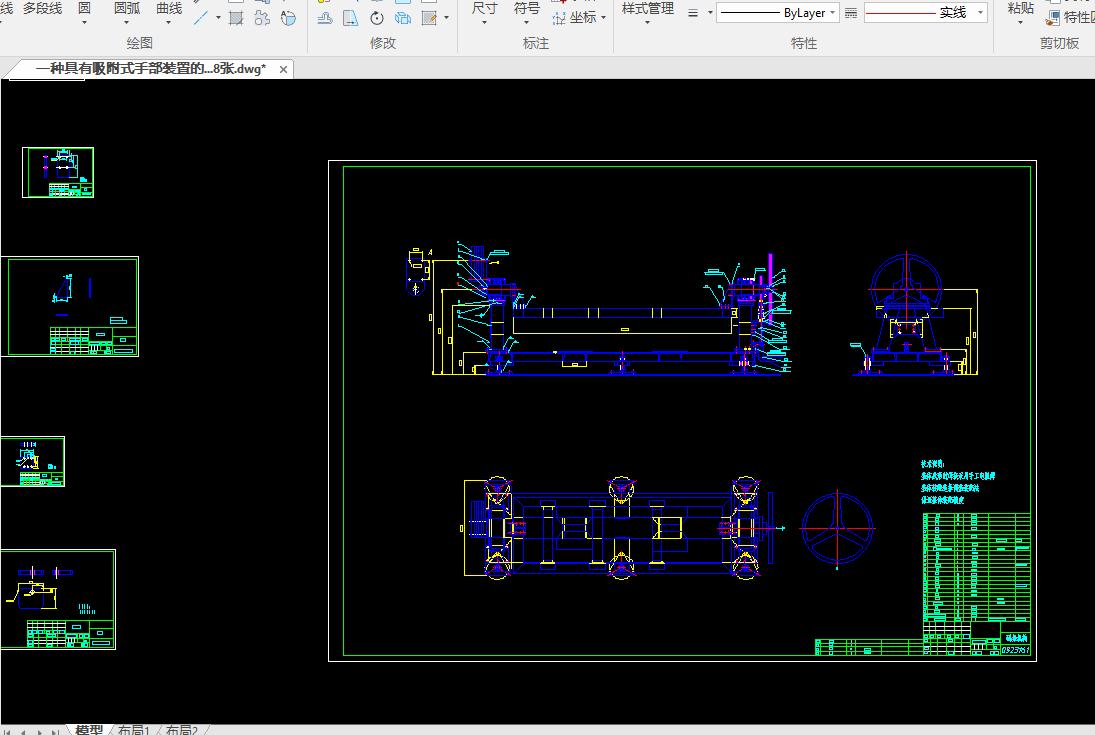This screenshot has height=735, width=1095.
Task: Select the 模型 model tab
Action: coord(89,730)
